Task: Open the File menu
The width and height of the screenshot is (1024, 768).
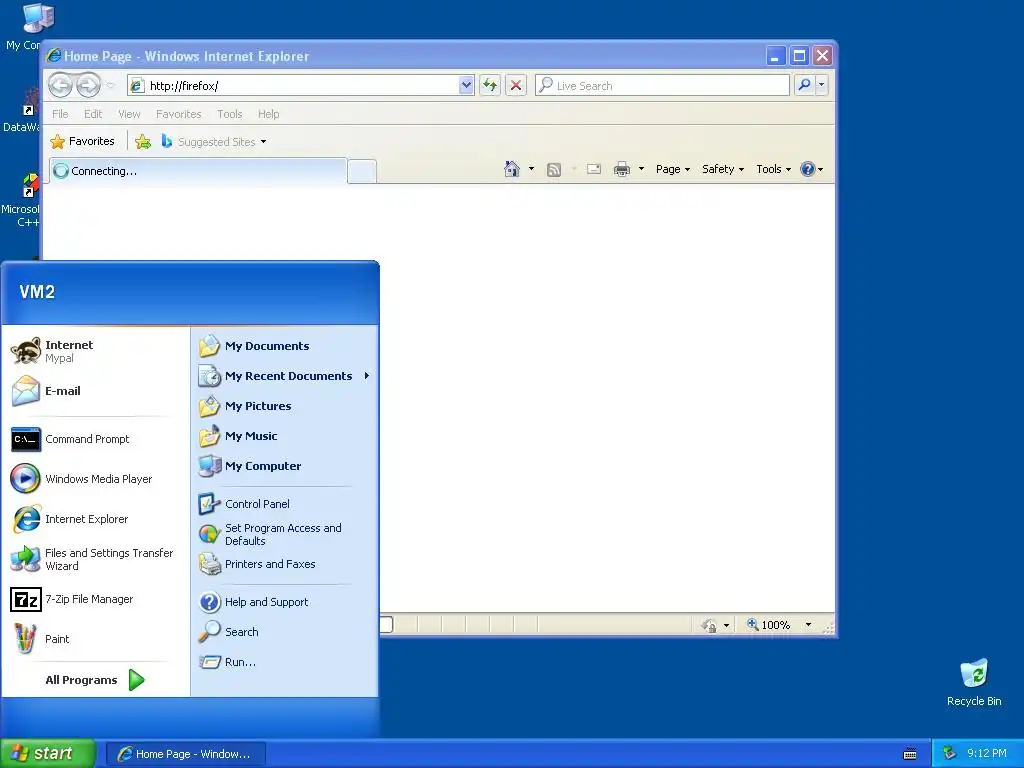Action: point(60,114)
